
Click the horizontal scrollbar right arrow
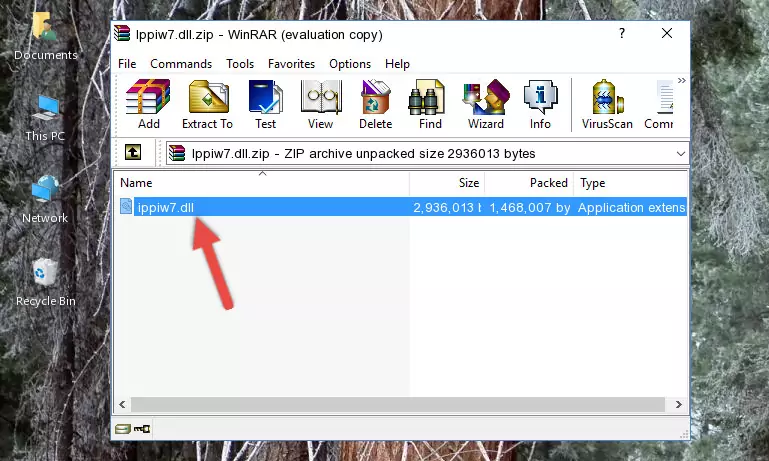[x=679, y=405]
